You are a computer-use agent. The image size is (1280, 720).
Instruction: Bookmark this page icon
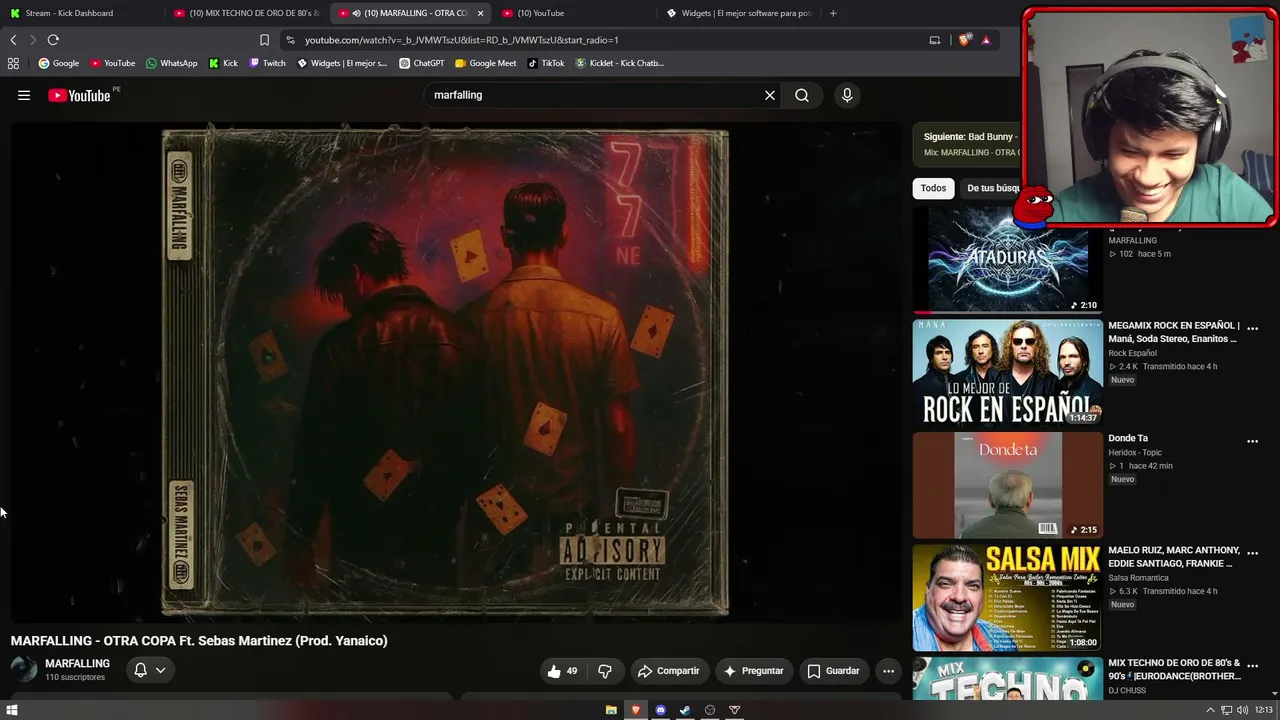click(264, 40)
